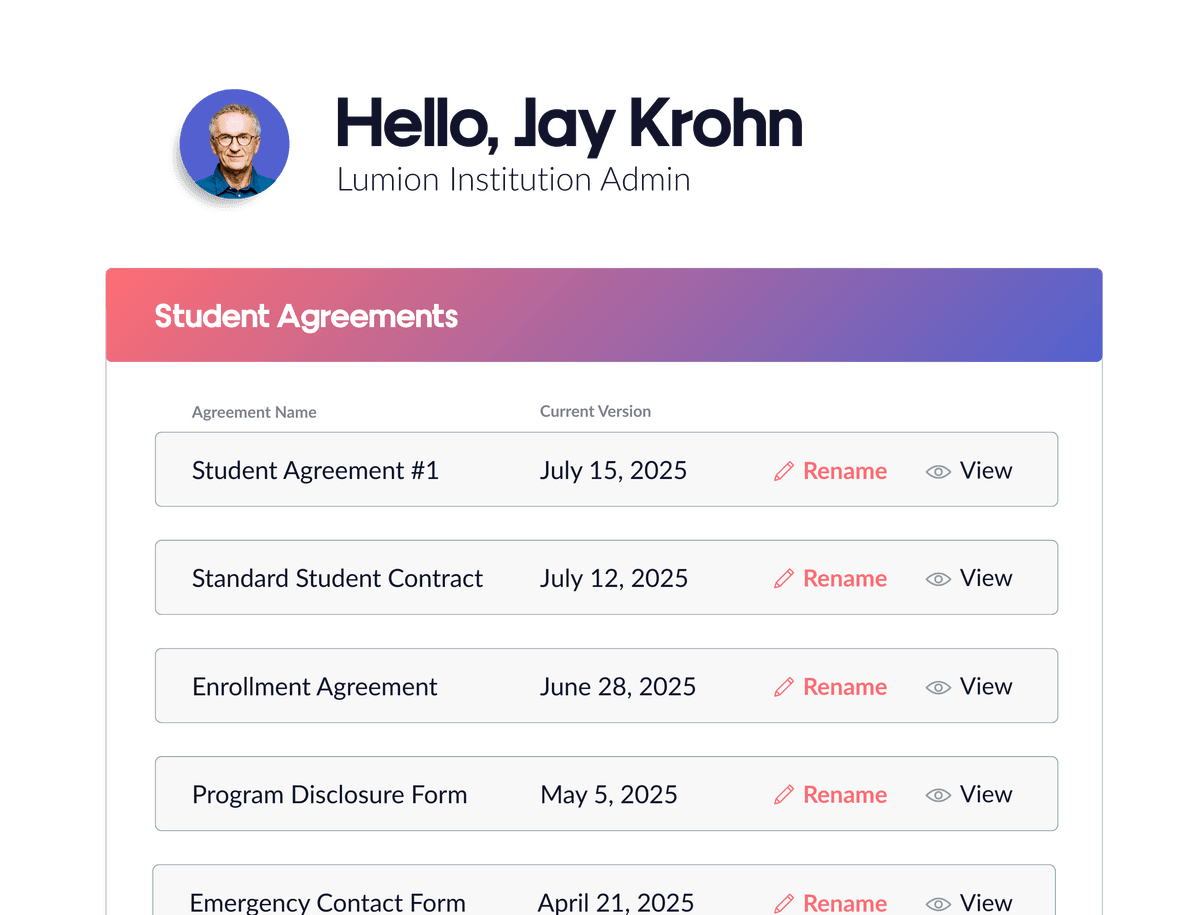Image resolution: width=1200 pixels, height=915 pixels.
Task: Click the Current Version column header
Action: [595, 411]
